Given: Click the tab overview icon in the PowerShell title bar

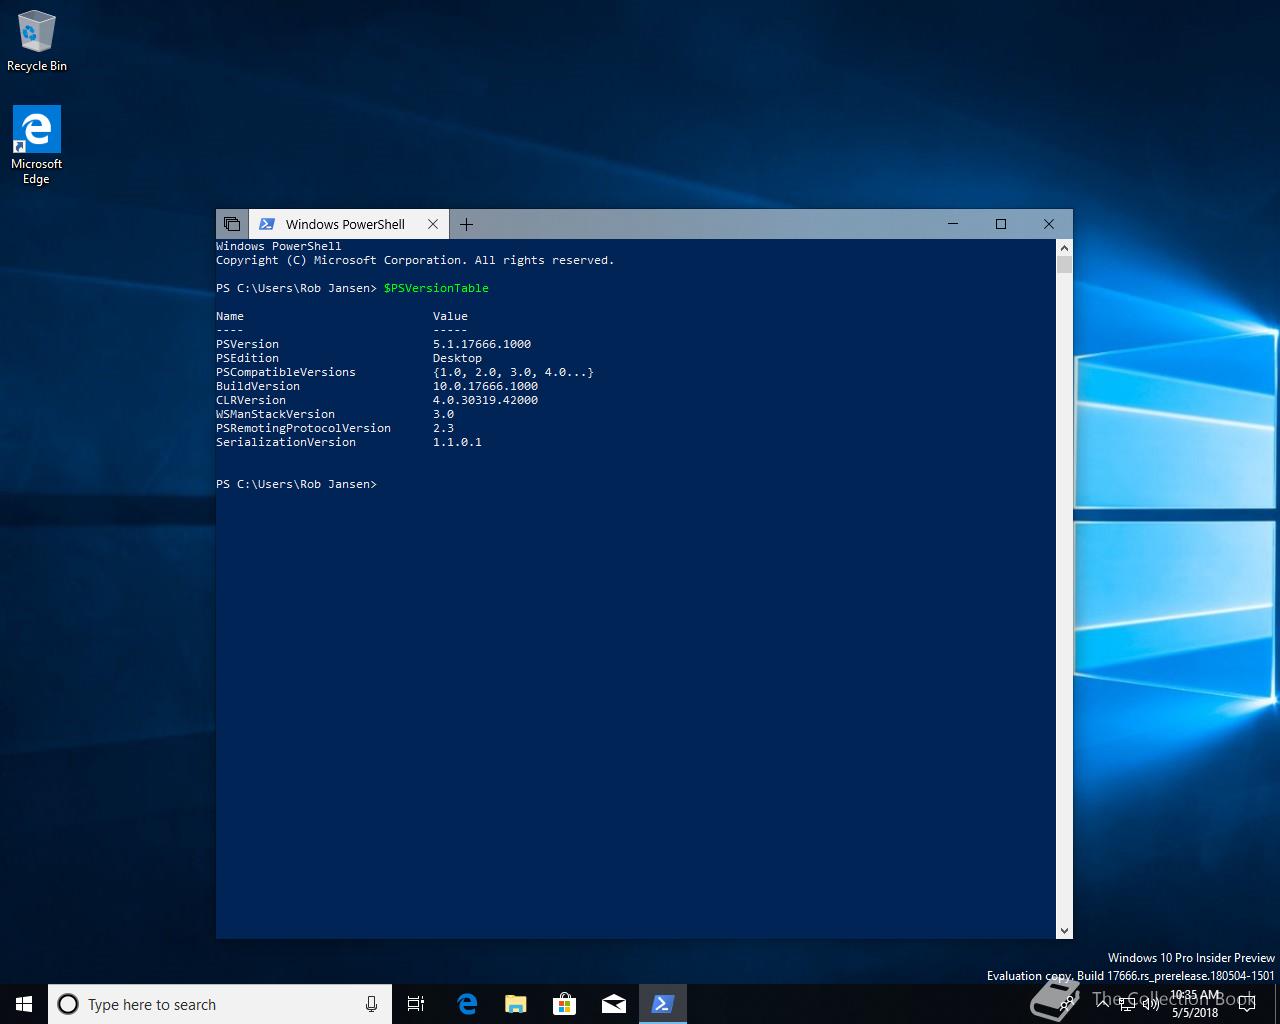Looking at the screenshot, I should pyautogui.click(x=232, y=224).
